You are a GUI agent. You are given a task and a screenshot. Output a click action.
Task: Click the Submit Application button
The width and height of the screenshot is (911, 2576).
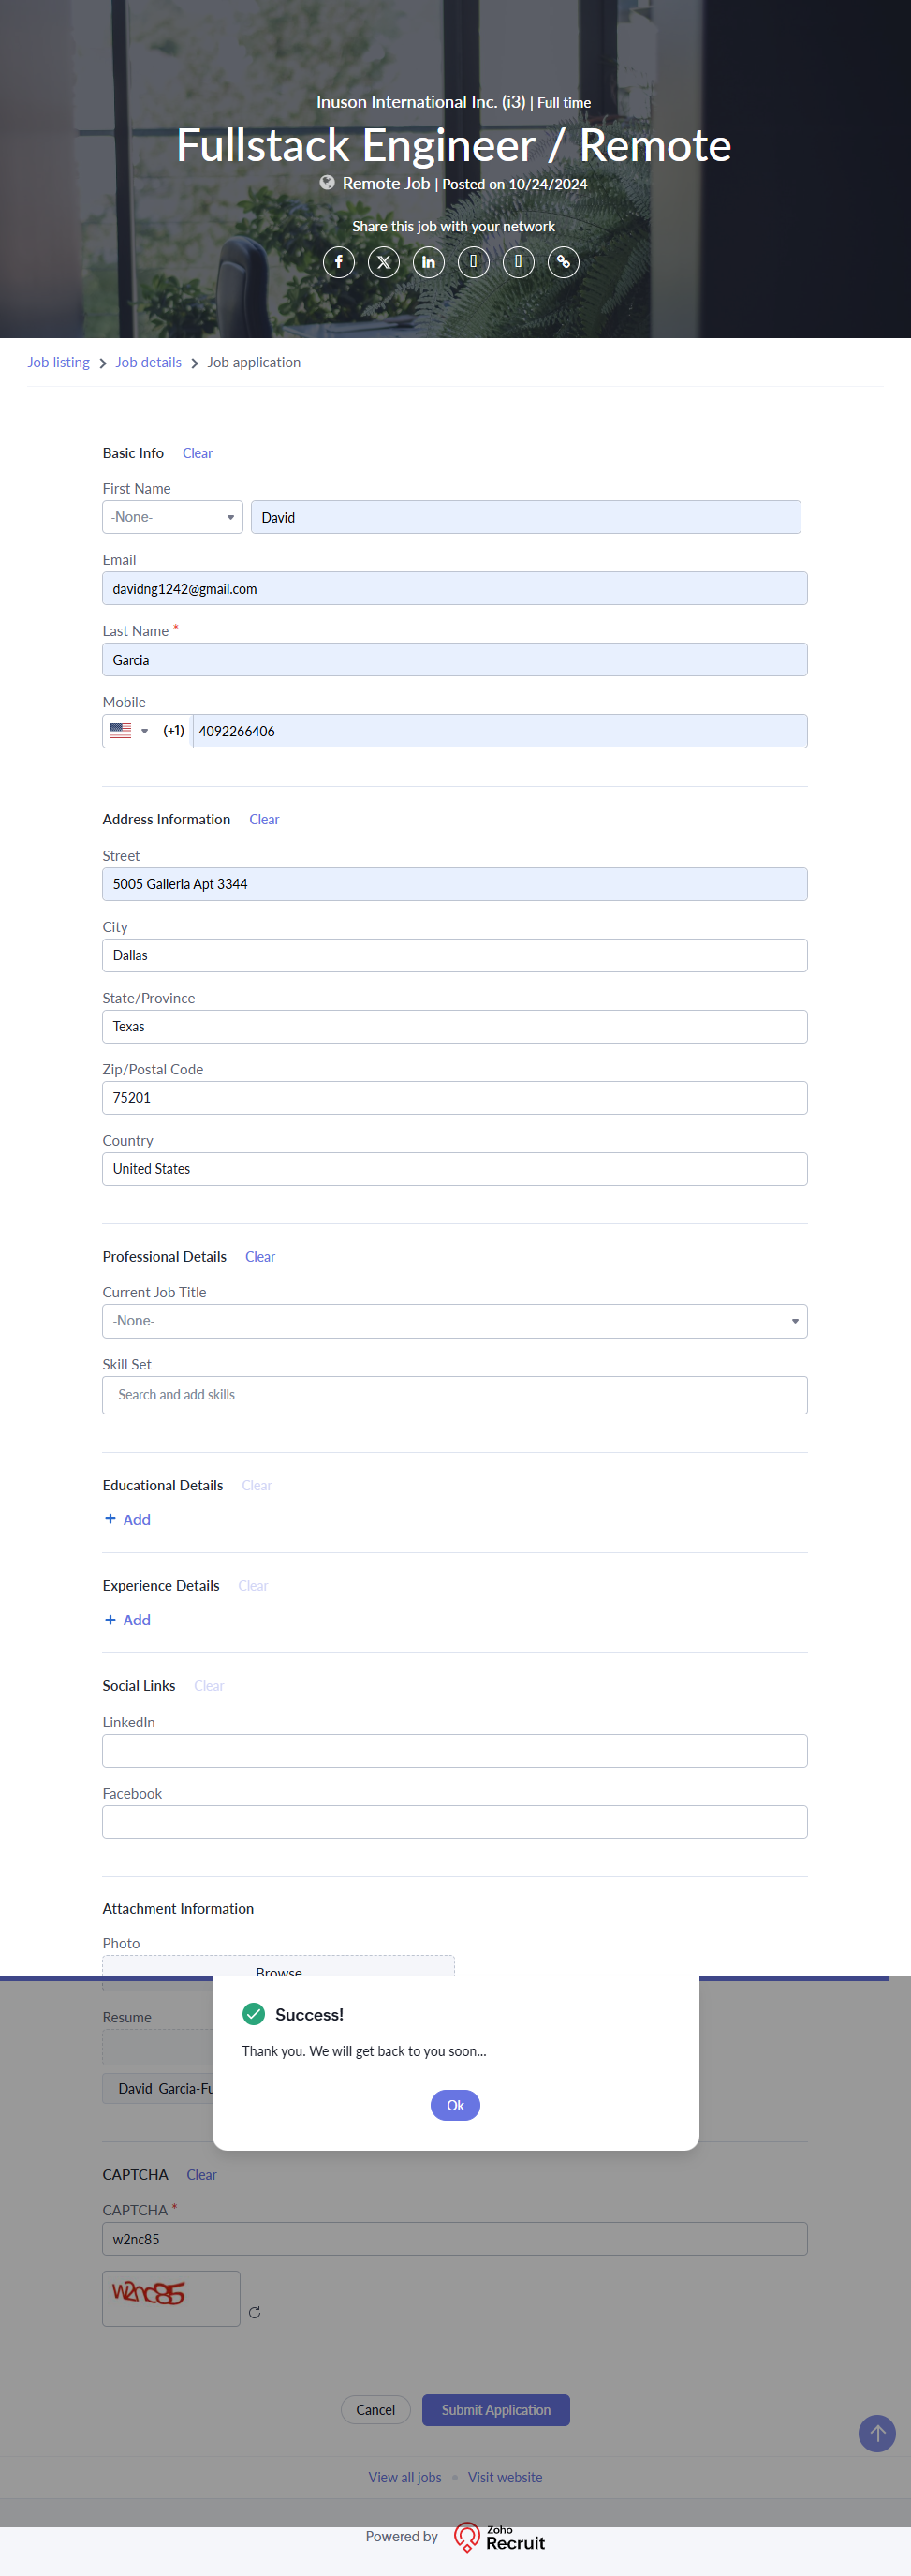(x=495, y=2409)
